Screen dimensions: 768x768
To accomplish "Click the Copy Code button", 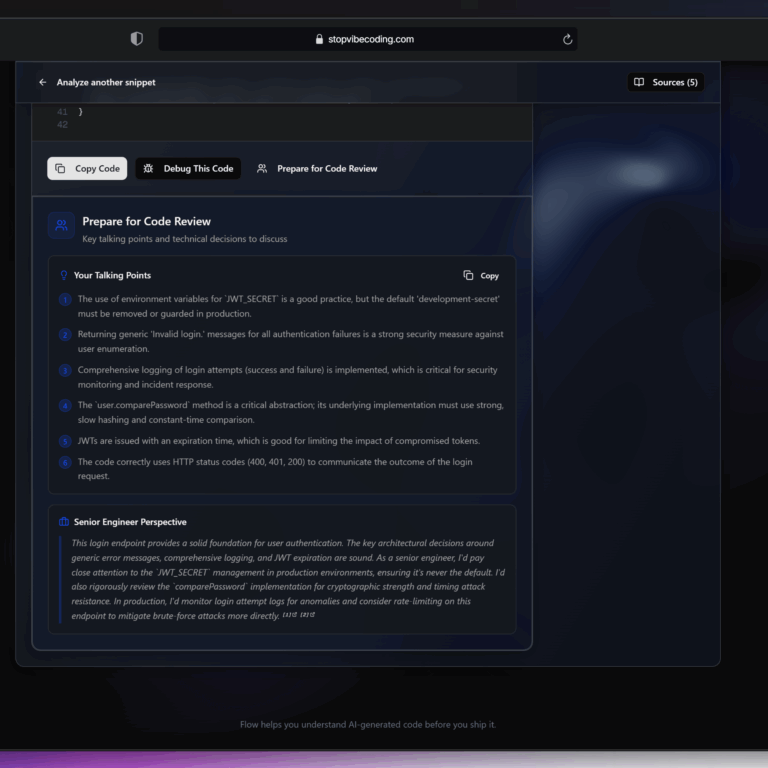I will (87, 168).
